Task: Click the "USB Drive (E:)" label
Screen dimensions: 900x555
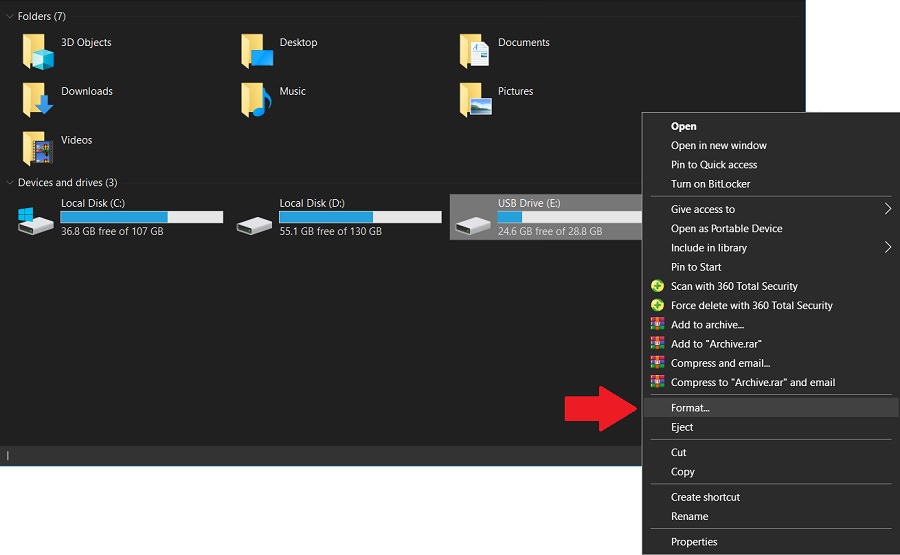Action: [529, 203]
